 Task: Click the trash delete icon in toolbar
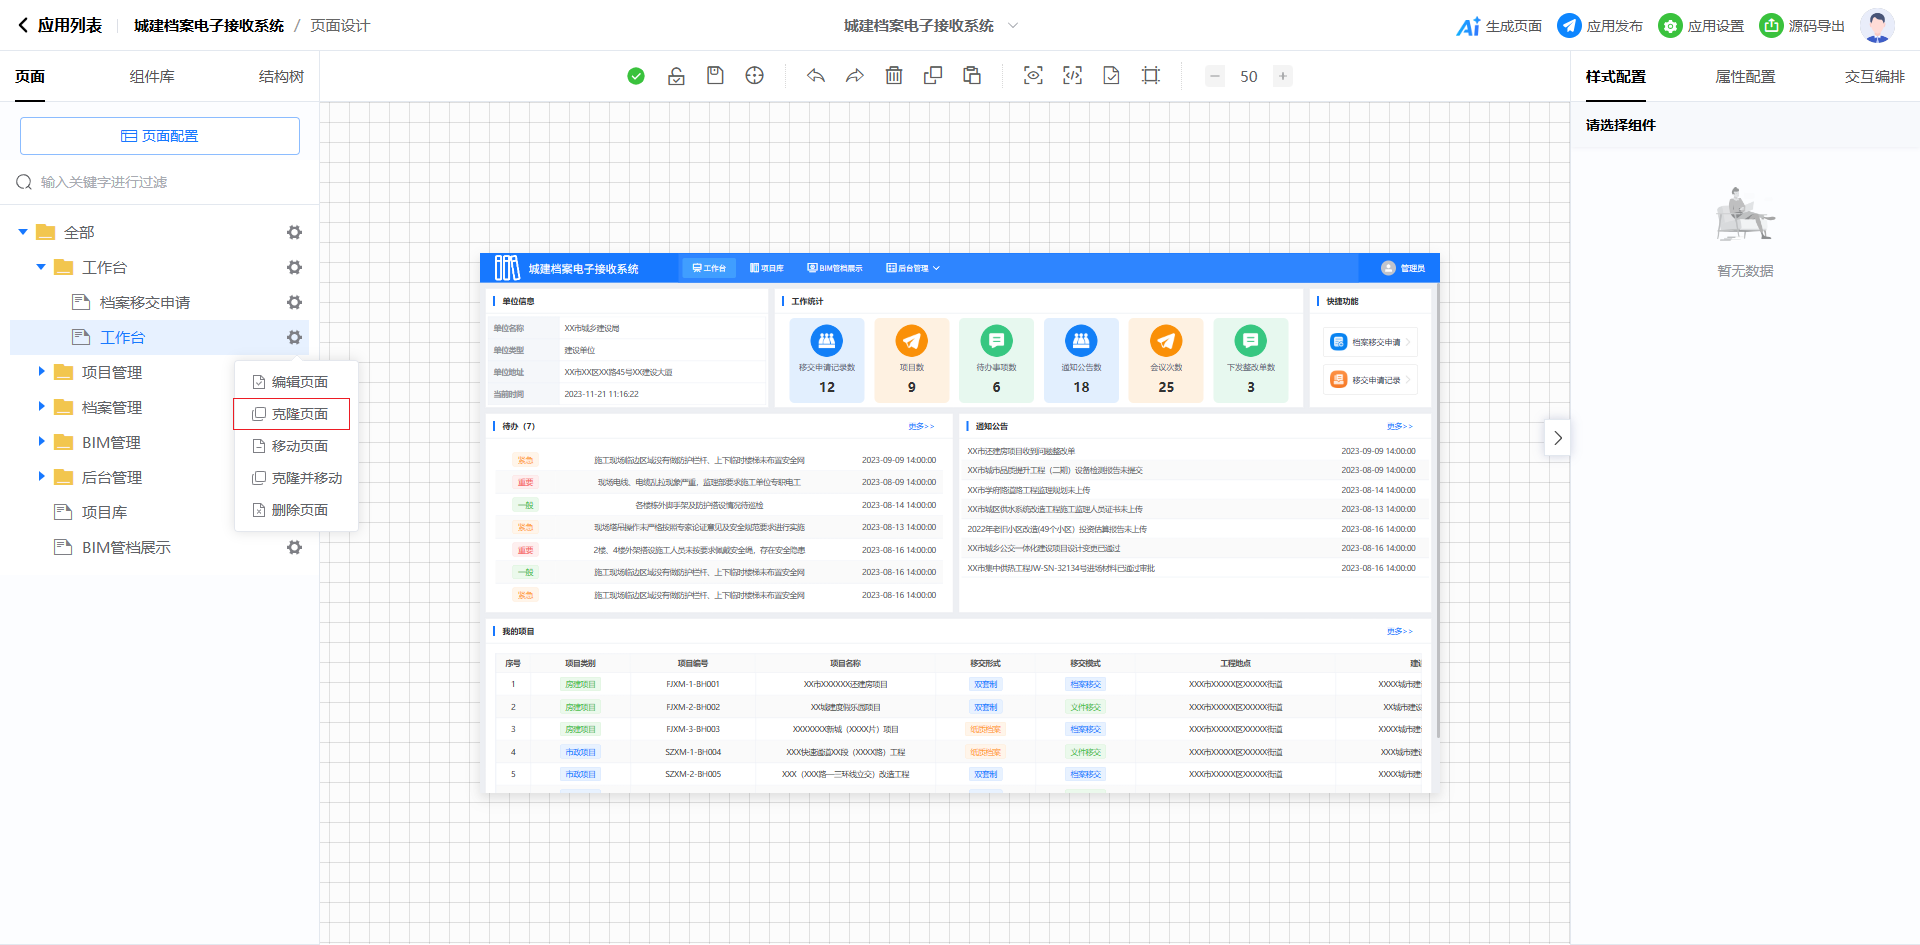click(x=894, y=76)
